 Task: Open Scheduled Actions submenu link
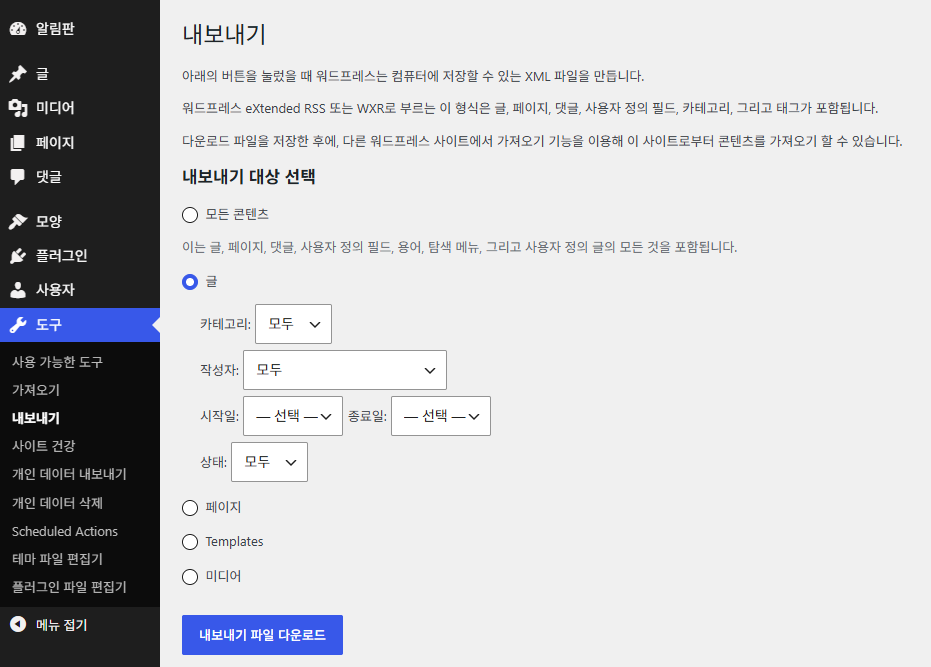point(65,531)
